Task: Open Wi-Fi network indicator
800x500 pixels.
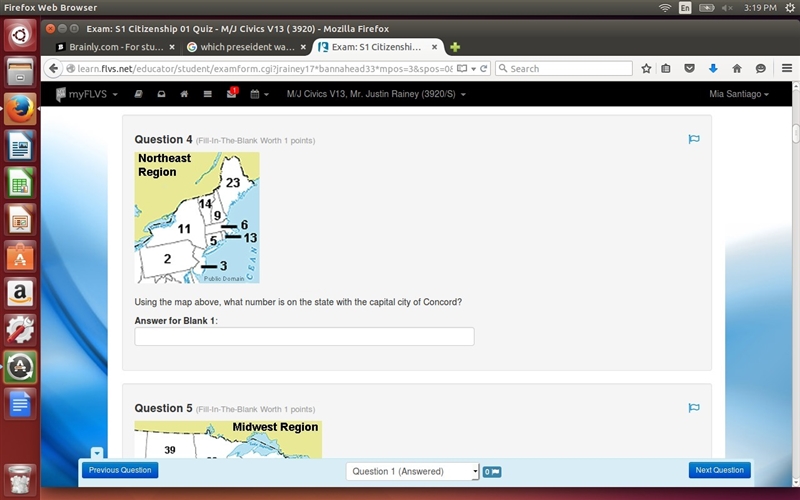Action: [664, 8]
